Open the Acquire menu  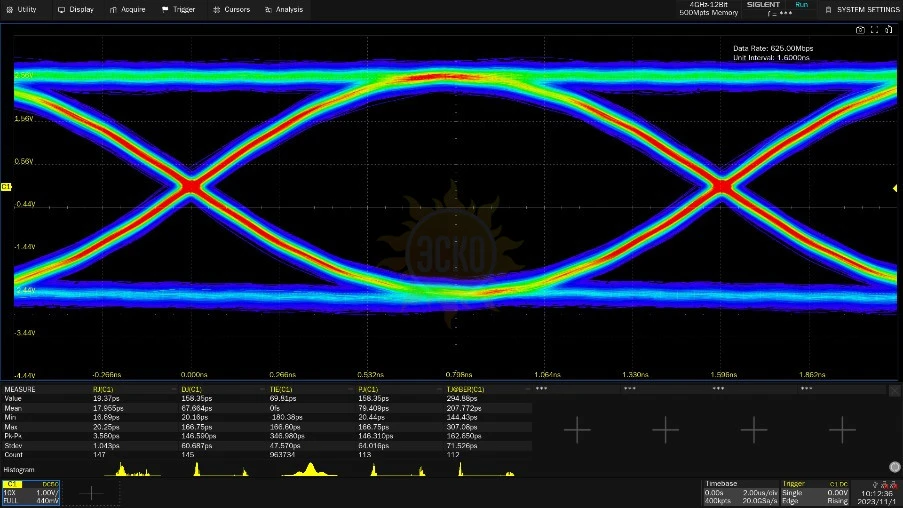pos(127,10)
